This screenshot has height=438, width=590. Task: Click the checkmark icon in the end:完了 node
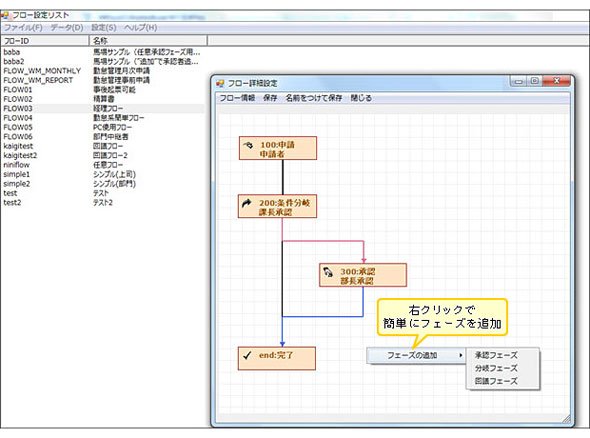click(x=247, y=355)
